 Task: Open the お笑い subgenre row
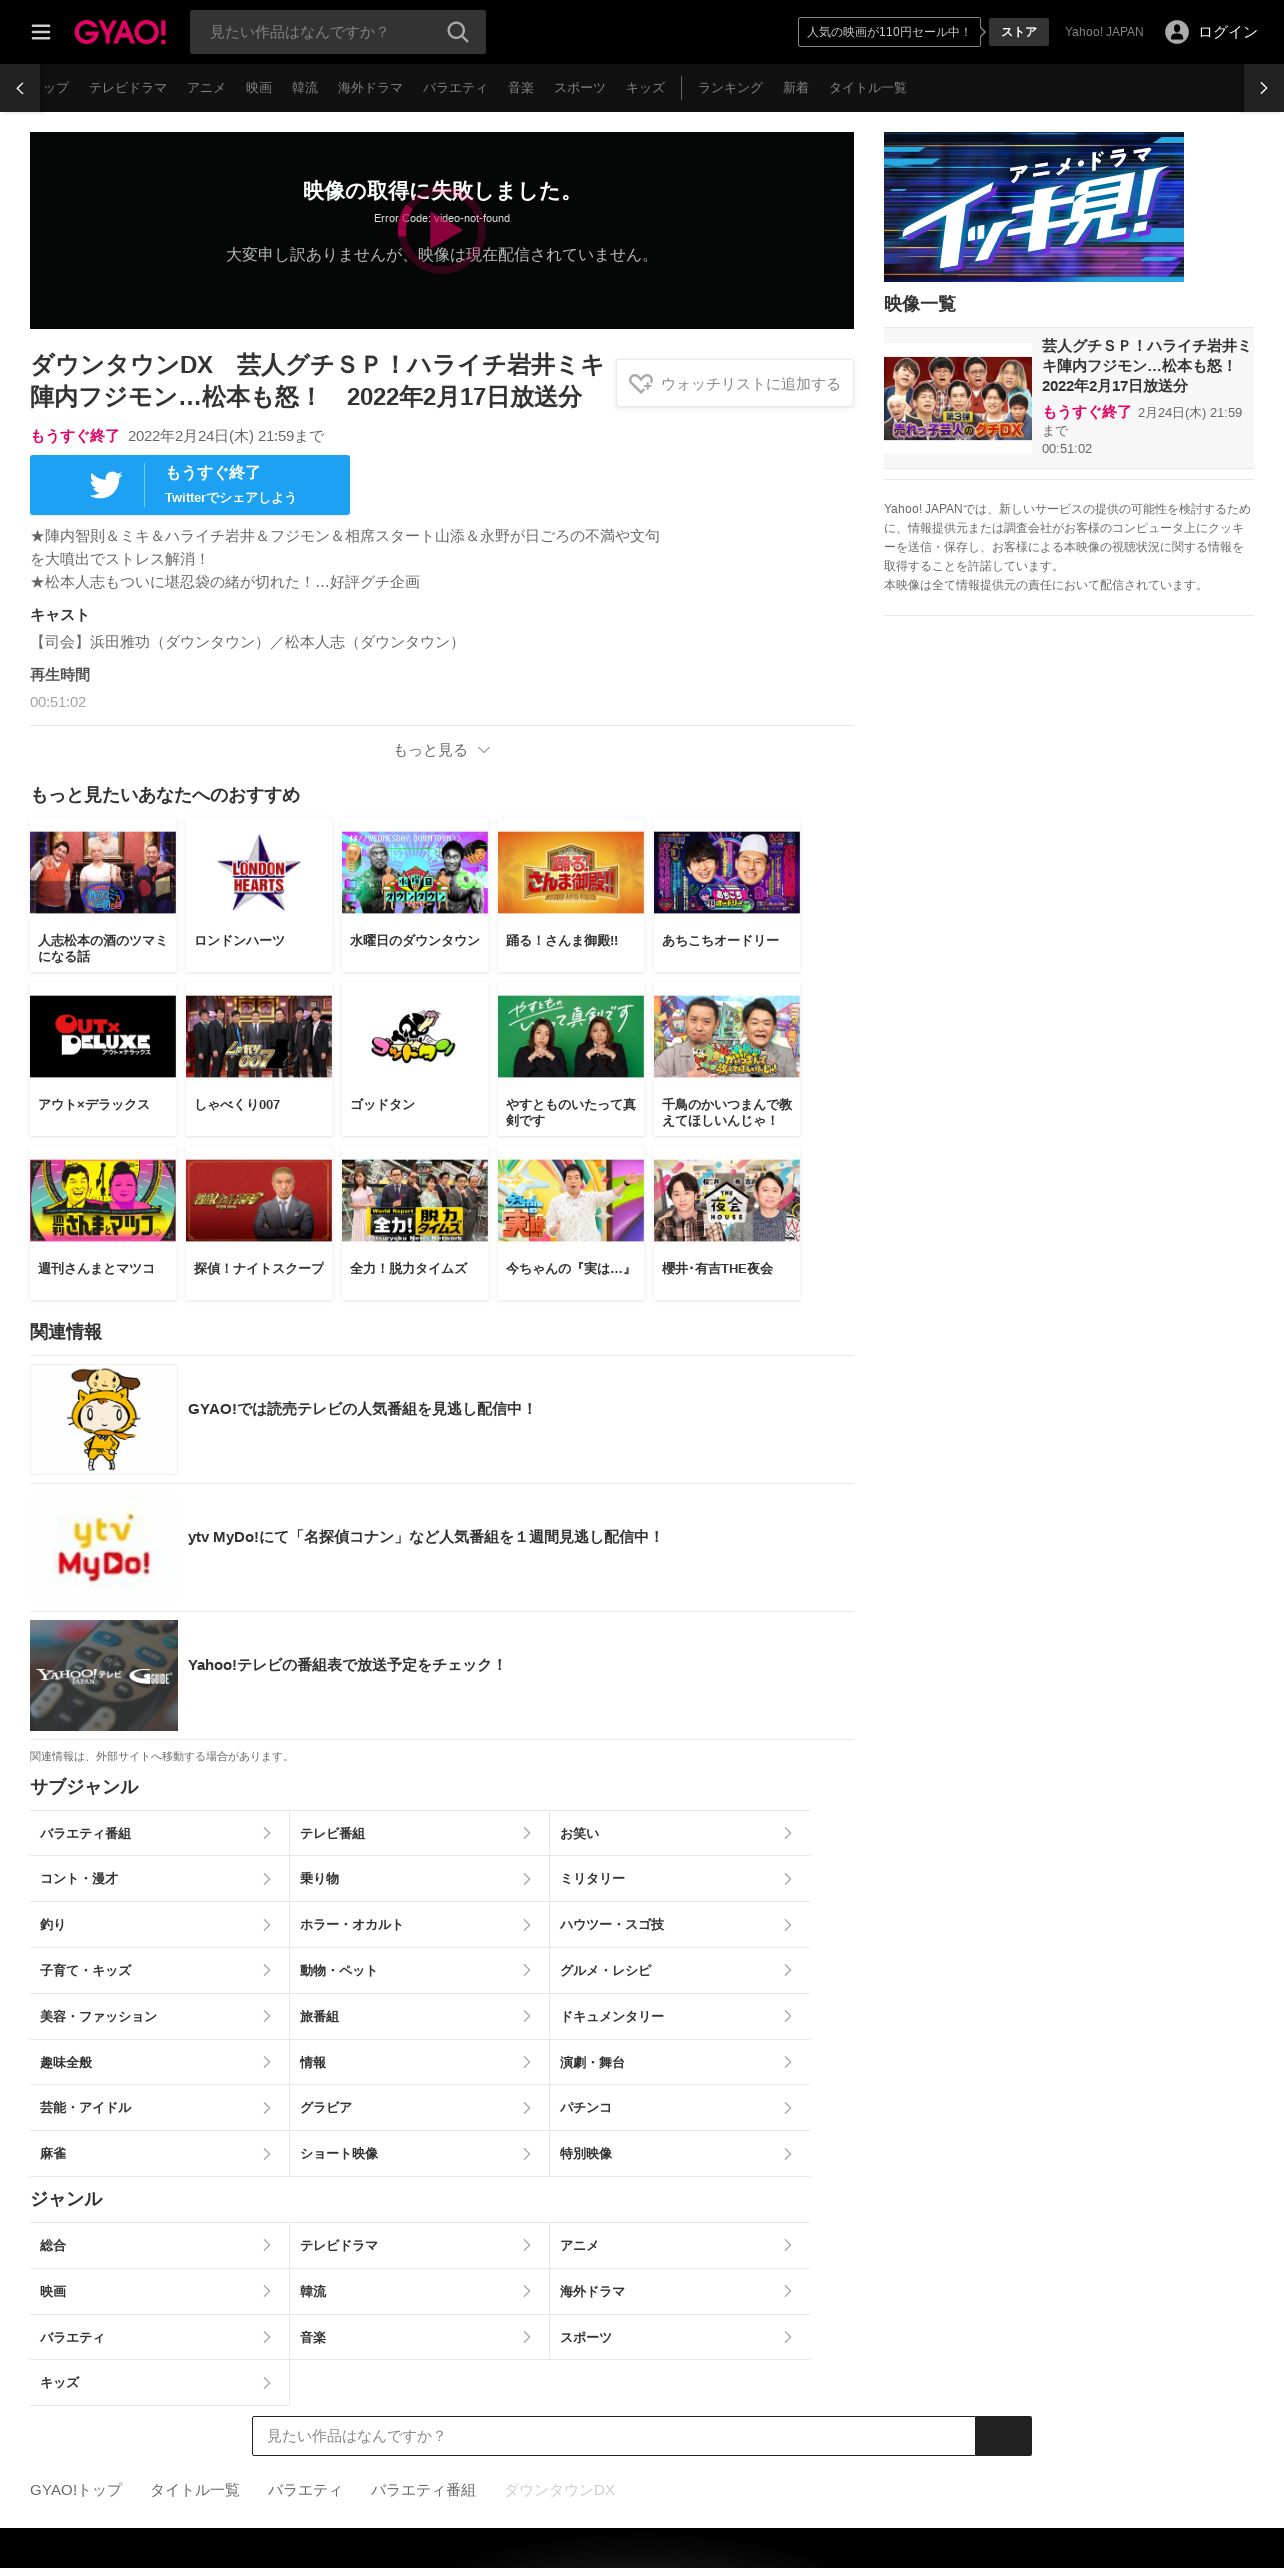(679, 1833)
